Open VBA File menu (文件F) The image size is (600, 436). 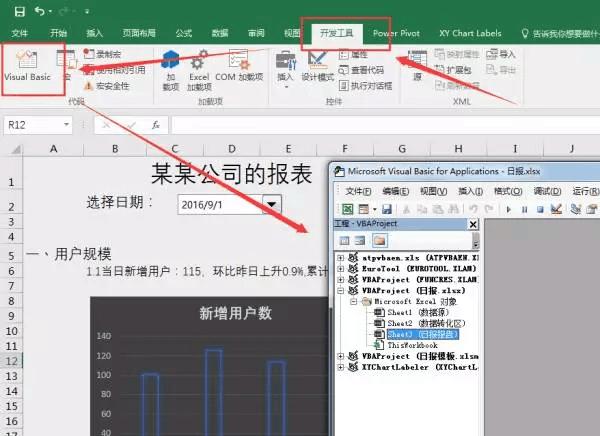coord(358,191)
